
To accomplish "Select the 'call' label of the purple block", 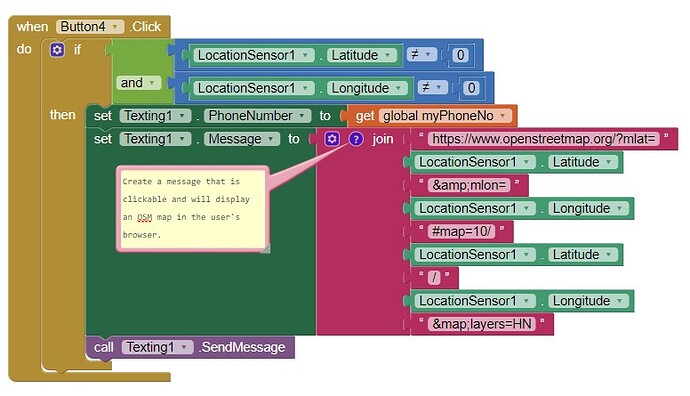I will 103,347.
